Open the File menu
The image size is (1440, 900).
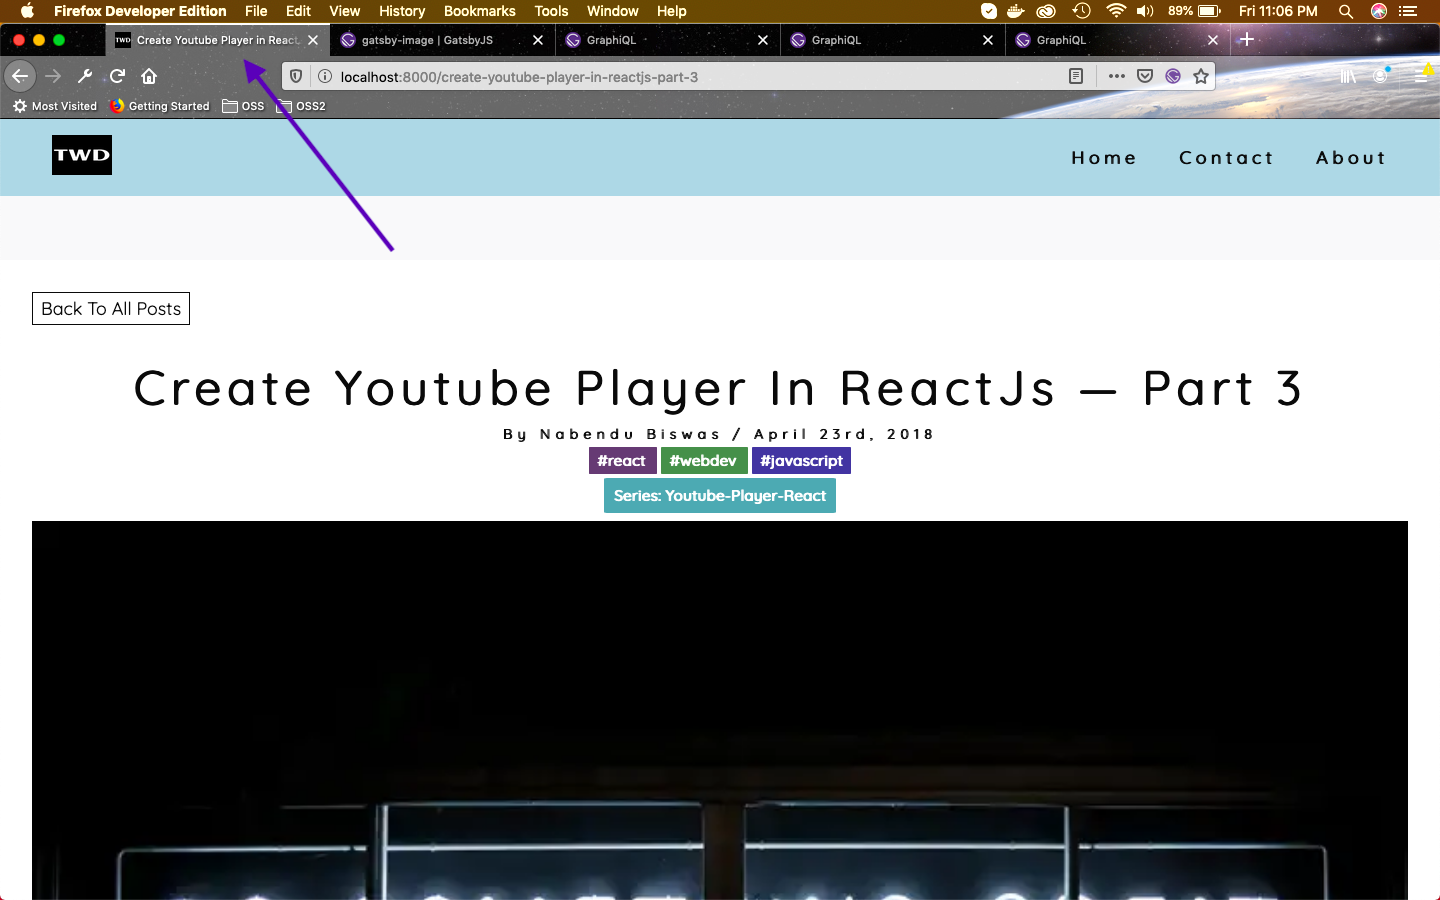(x=256, y=11)
